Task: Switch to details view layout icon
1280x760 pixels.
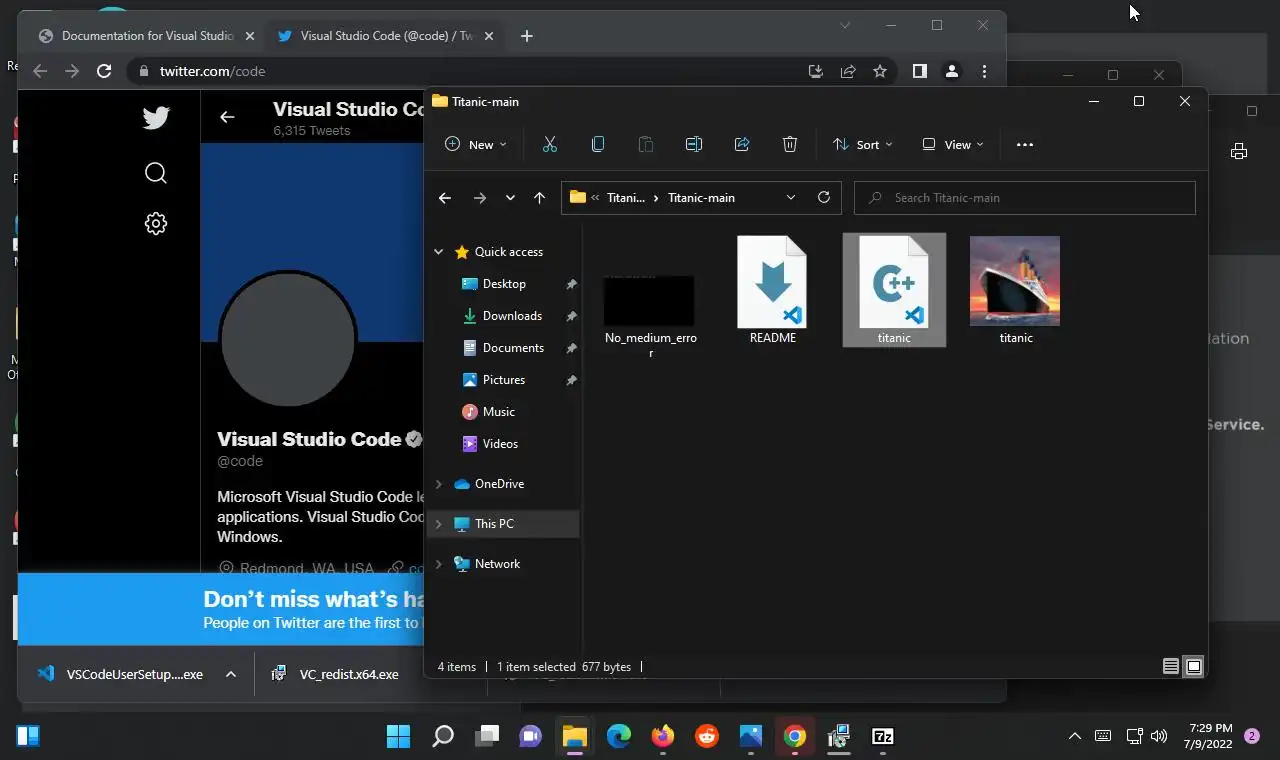Action: [1170, 666]
